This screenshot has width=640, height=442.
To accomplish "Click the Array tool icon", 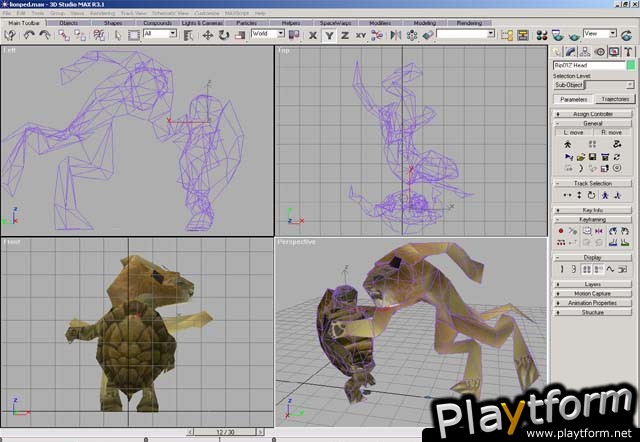I will (412, 36).
